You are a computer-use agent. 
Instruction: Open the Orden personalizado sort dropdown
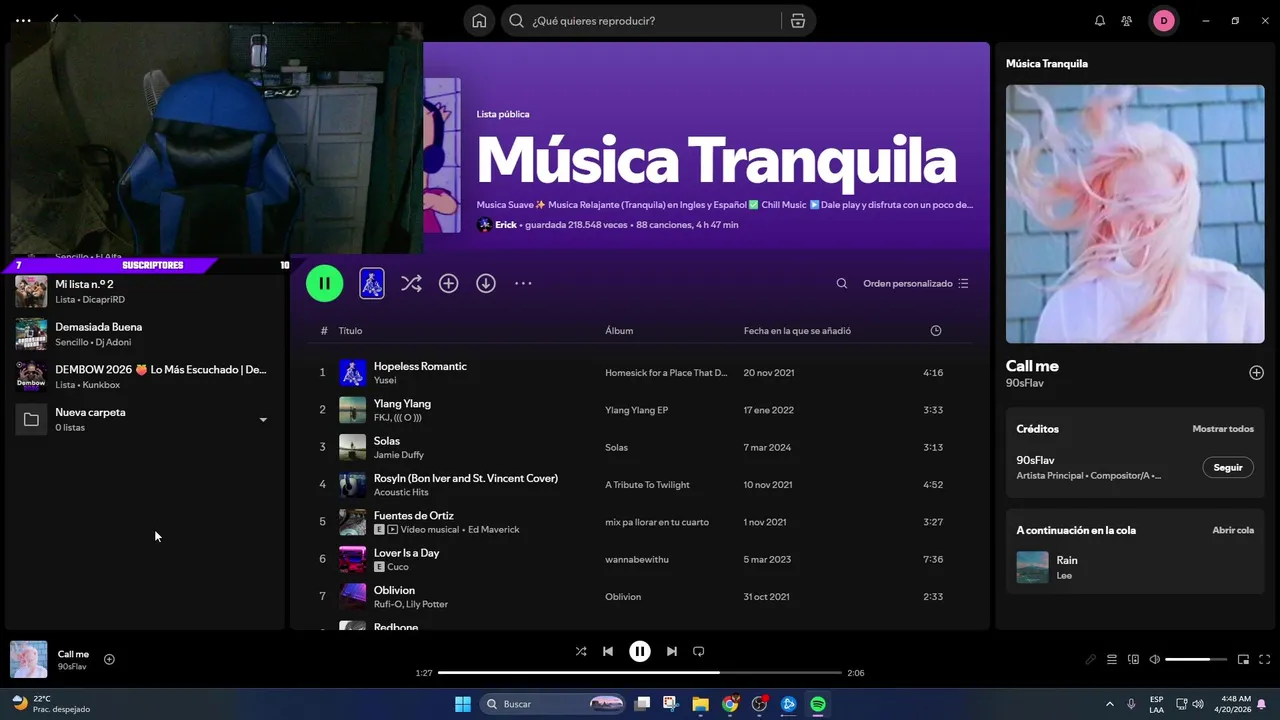916,284
